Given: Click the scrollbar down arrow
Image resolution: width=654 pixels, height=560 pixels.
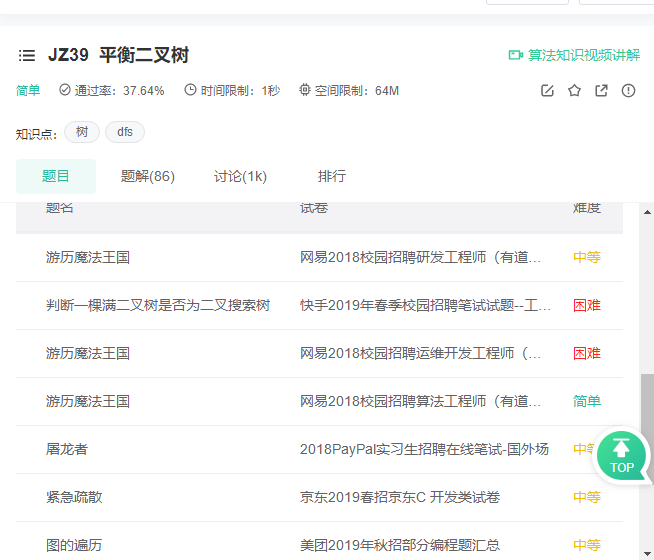Looking at the screenshot, I should [647, 554].
